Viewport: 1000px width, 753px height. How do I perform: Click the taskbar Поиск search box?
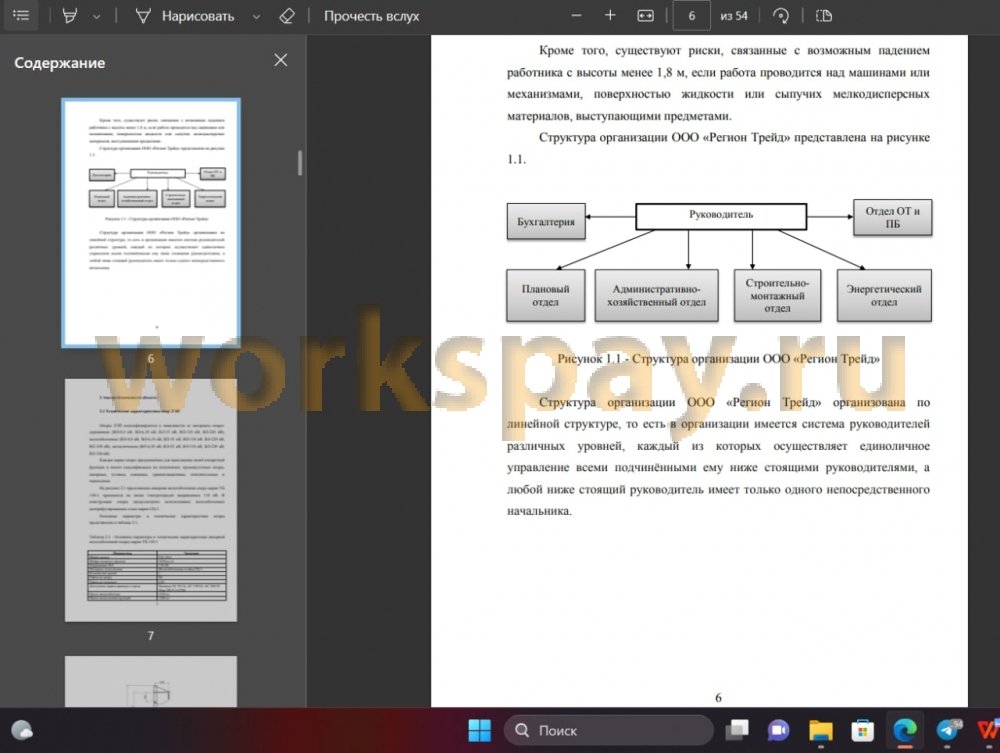[x=608, y=730]
